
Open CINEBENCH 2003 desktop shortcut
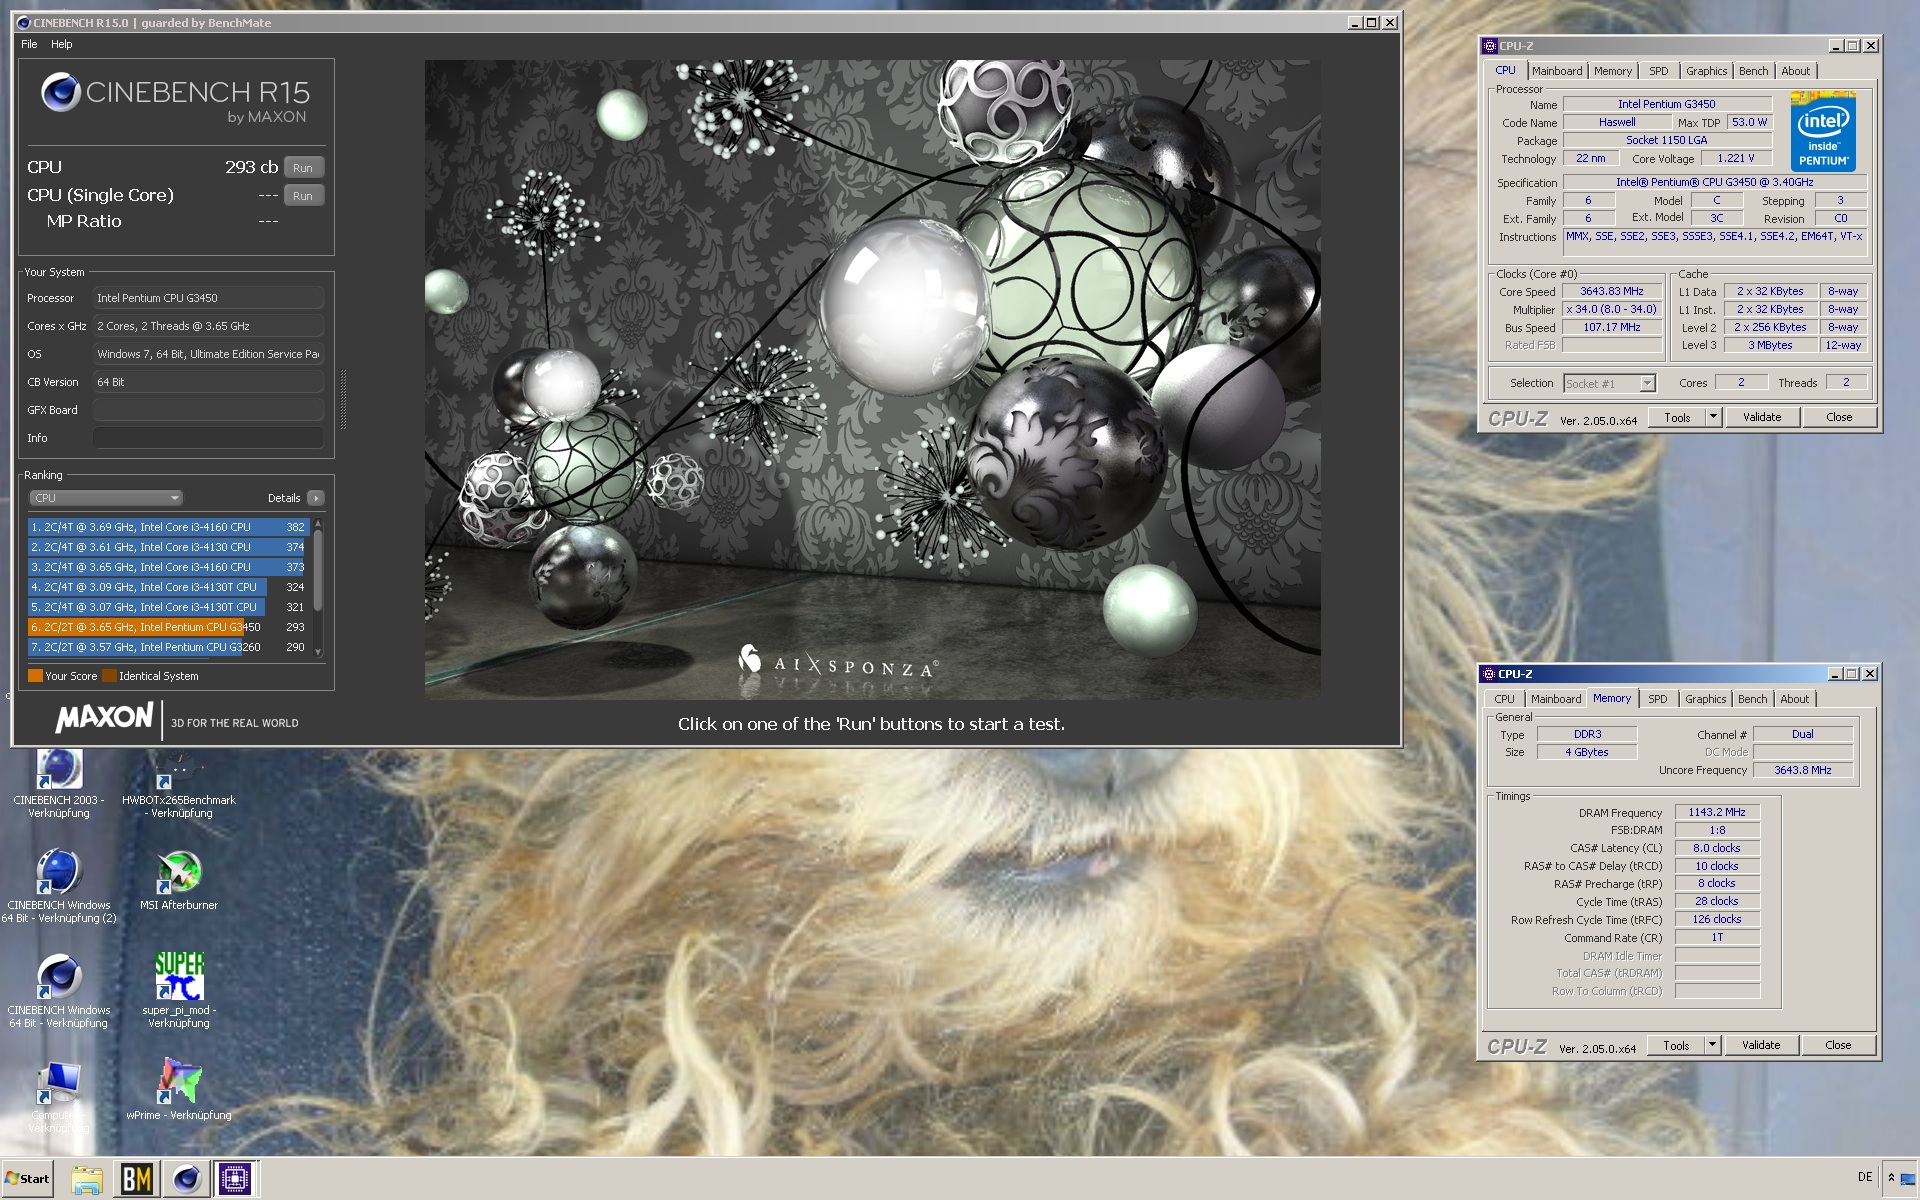pyautogui.click(x=59, y=783)
